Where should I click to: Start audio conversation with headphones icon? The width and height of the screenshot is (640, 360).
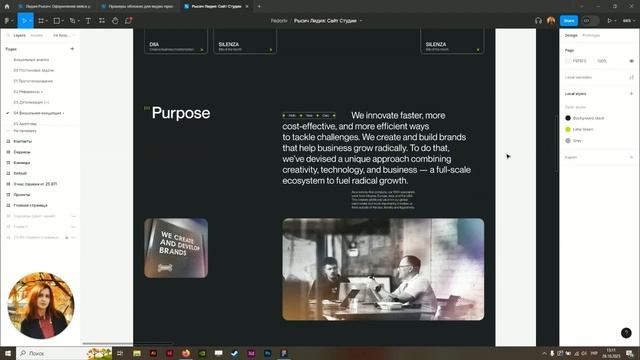(538, 20)
